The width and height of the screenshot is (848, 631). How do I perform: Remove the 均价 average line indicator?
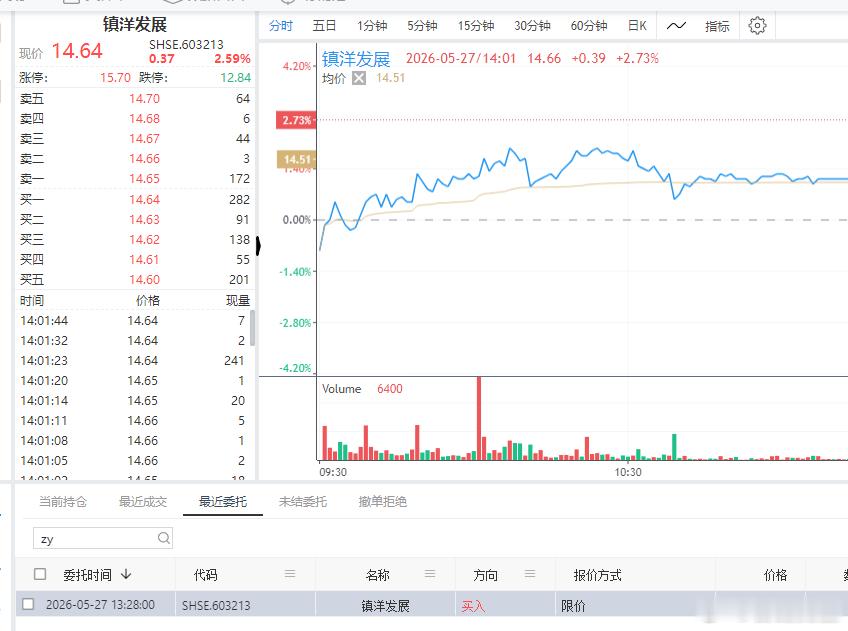(x=359, y=78)
